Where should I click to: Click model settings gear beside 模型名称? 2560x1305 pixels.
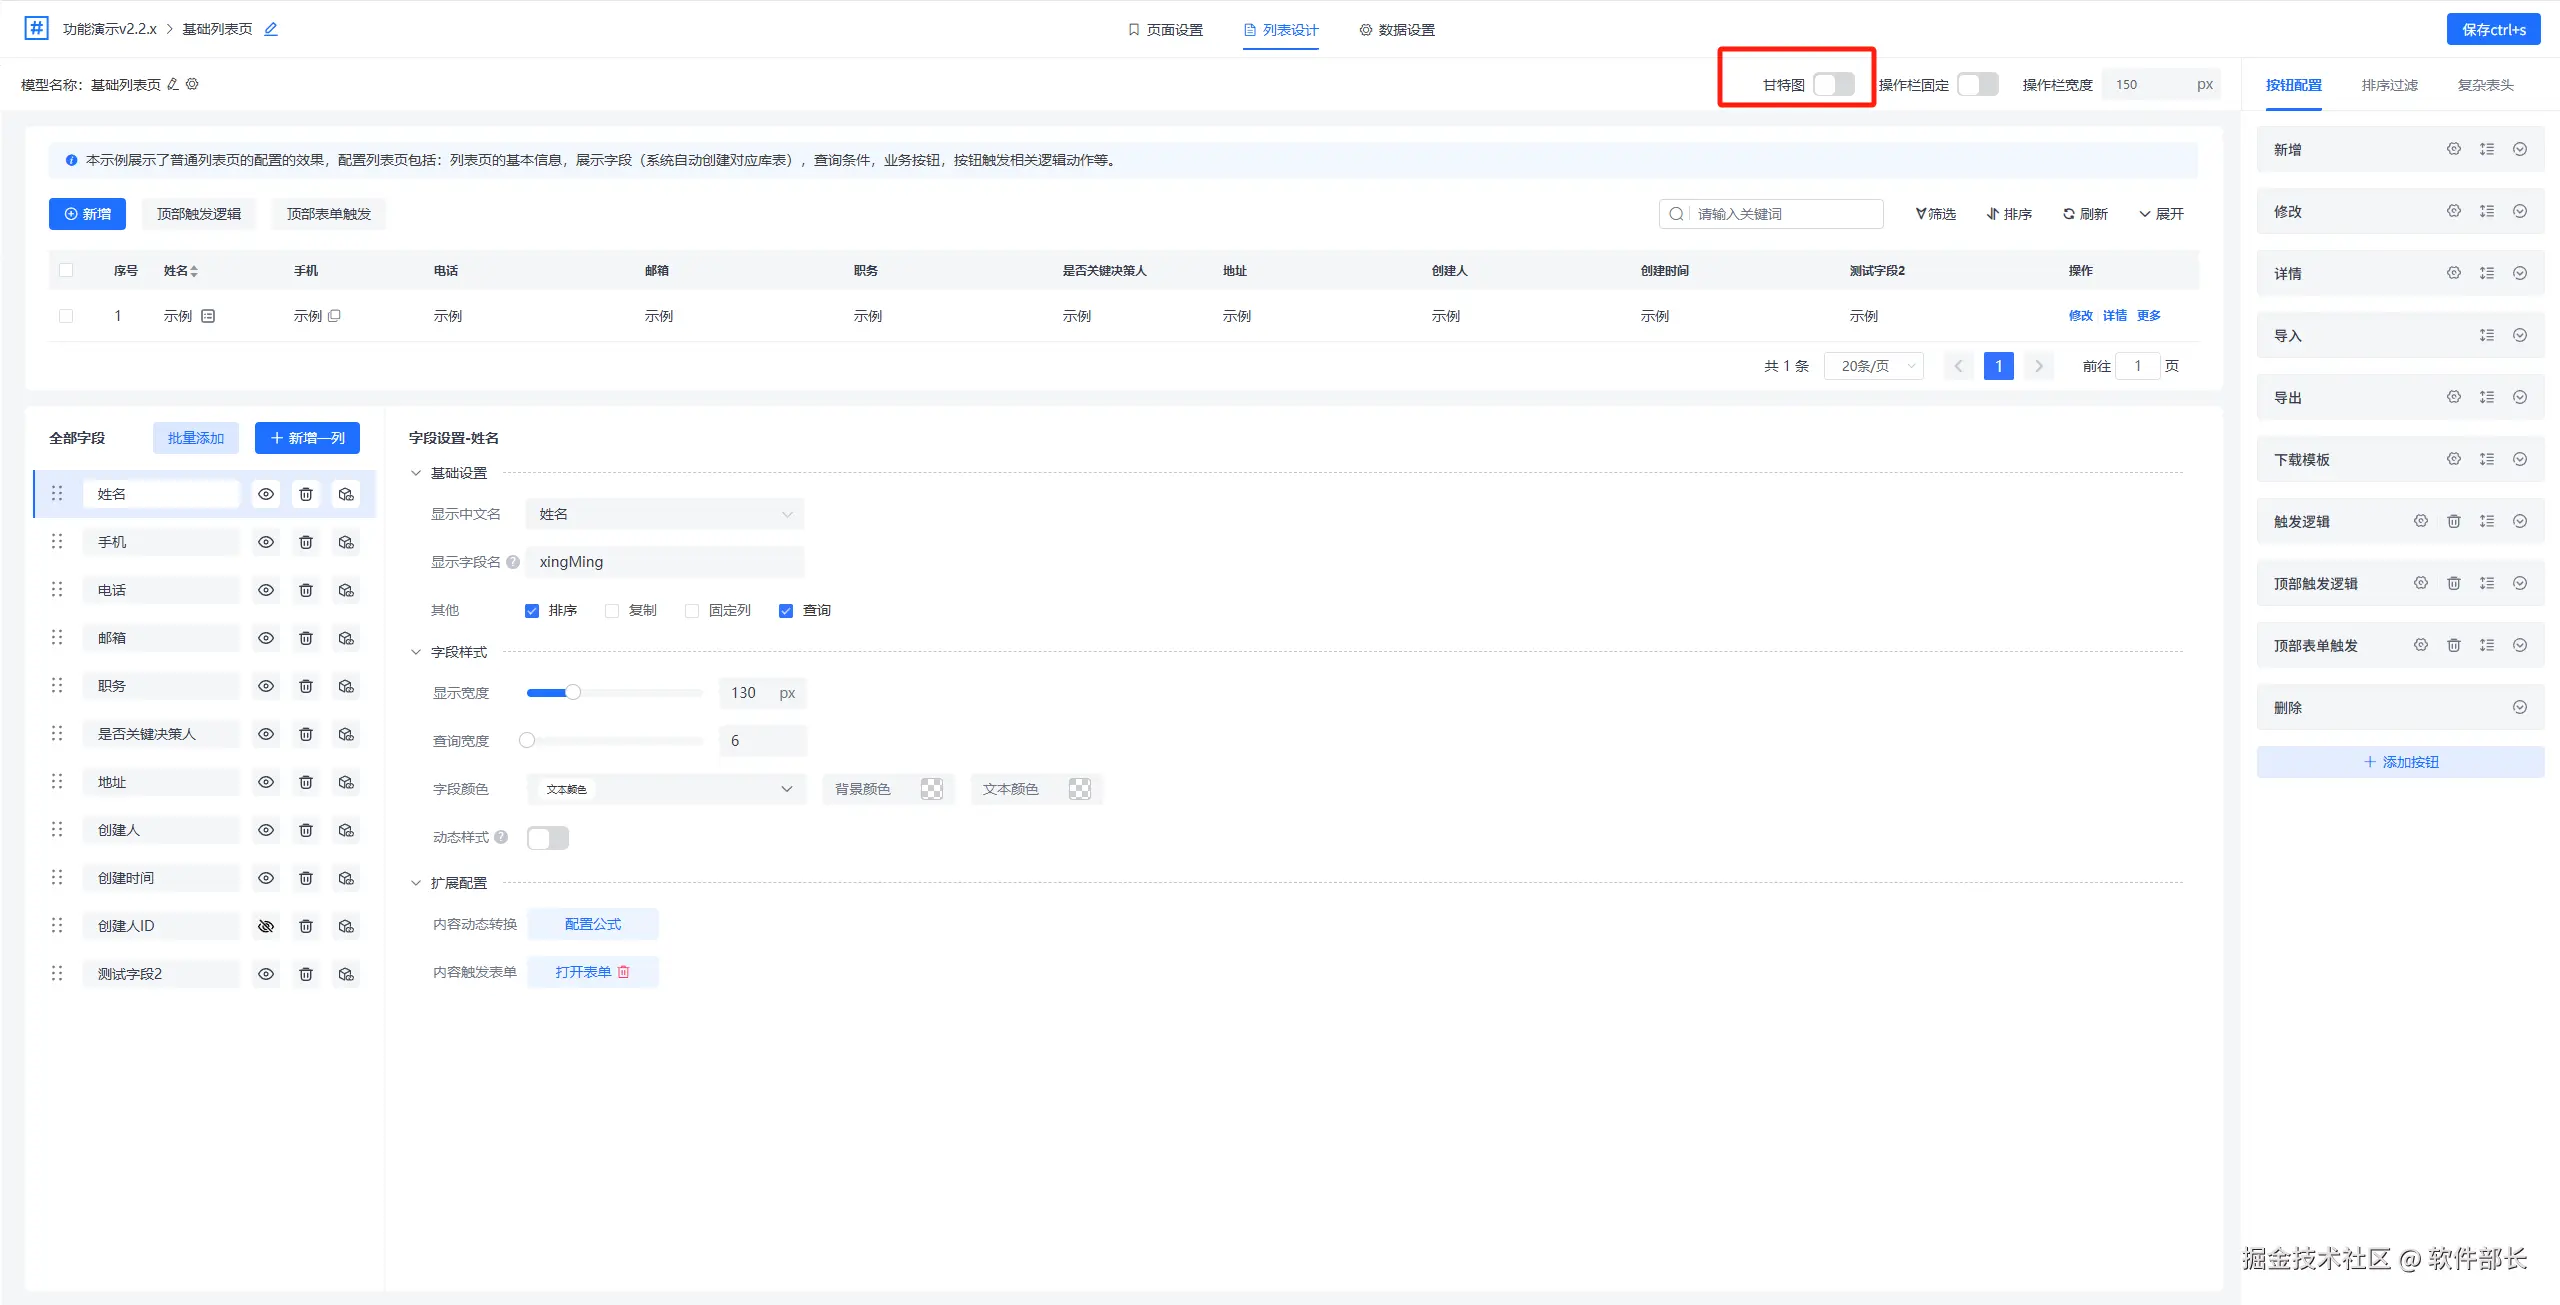(x=193, y=84)
